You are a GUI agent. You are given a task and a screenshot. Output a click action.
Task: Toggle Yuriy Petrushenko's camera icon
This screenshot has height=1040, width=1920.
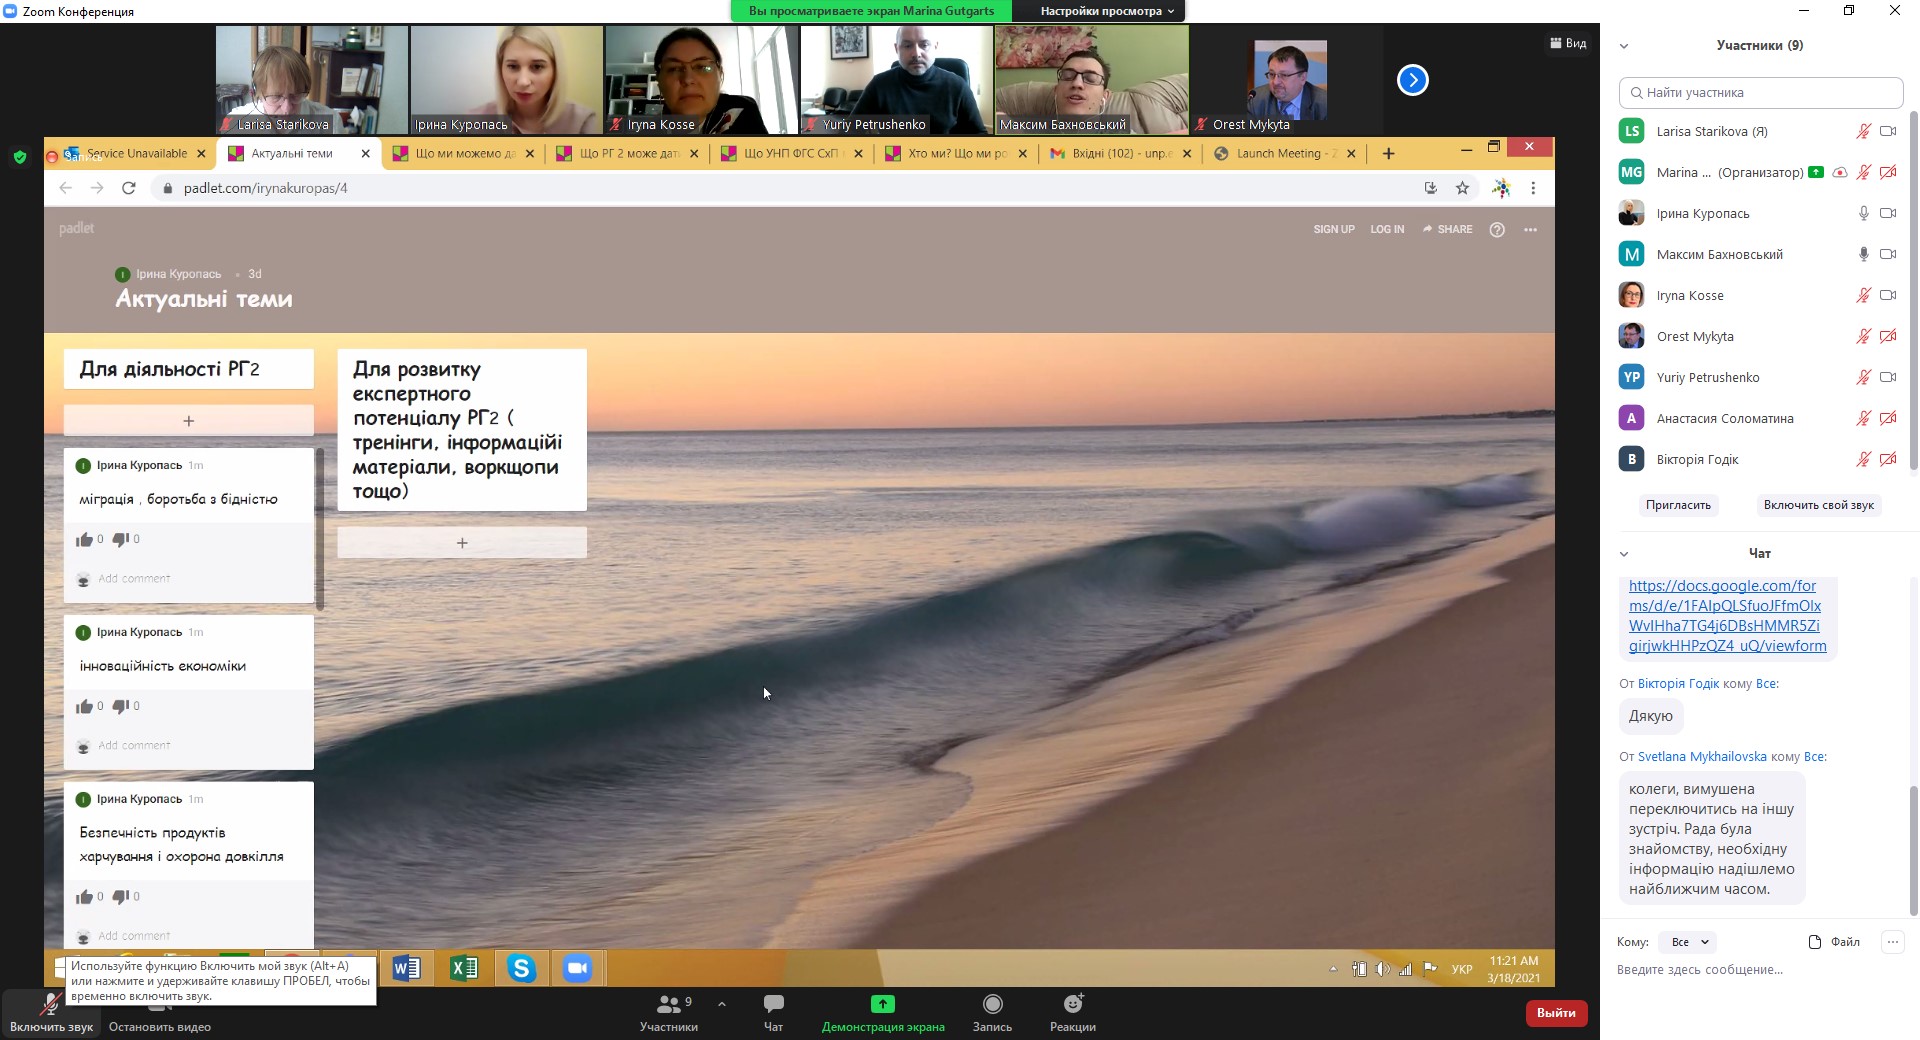1888,377
